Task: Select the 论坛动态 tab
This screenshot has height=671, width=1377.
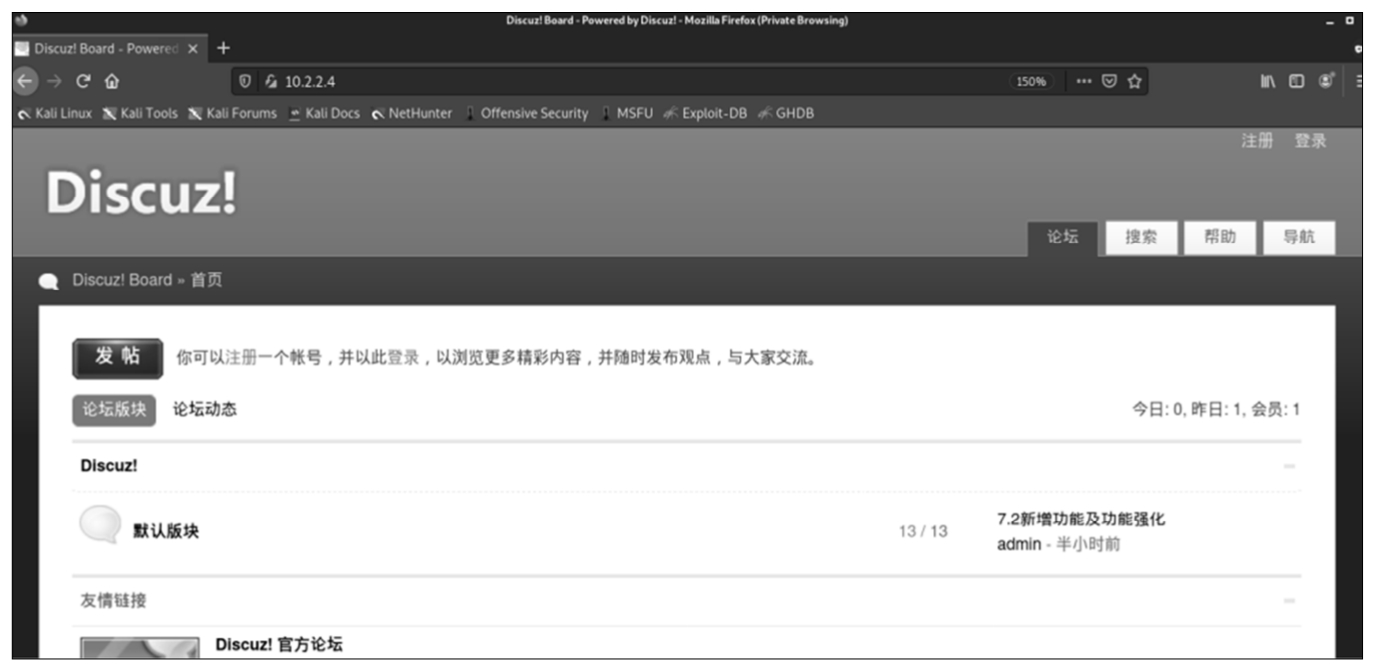Action: pyautogui.click(x=205, y=409)
